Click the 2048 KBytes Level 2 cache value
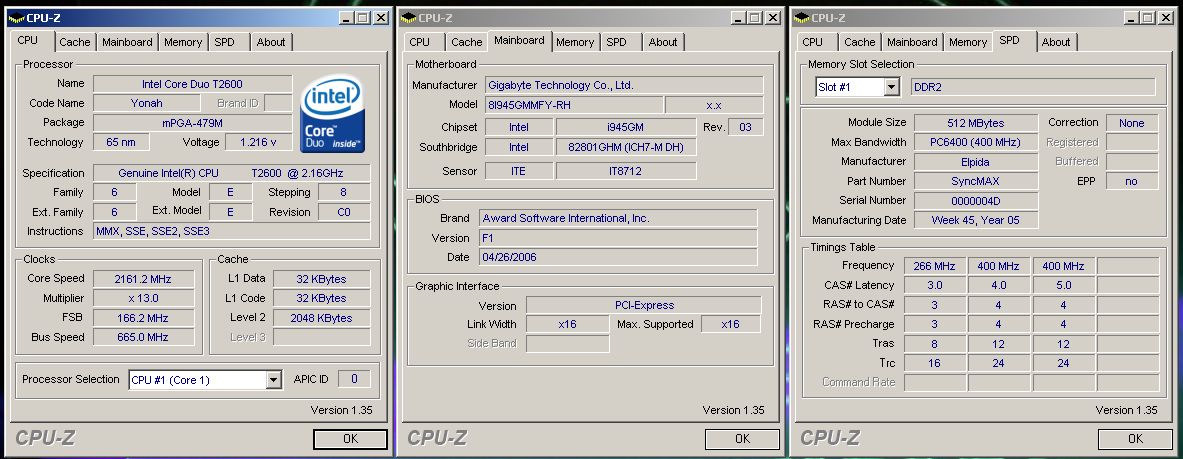The image size is (1183, 459). (321, 318)
